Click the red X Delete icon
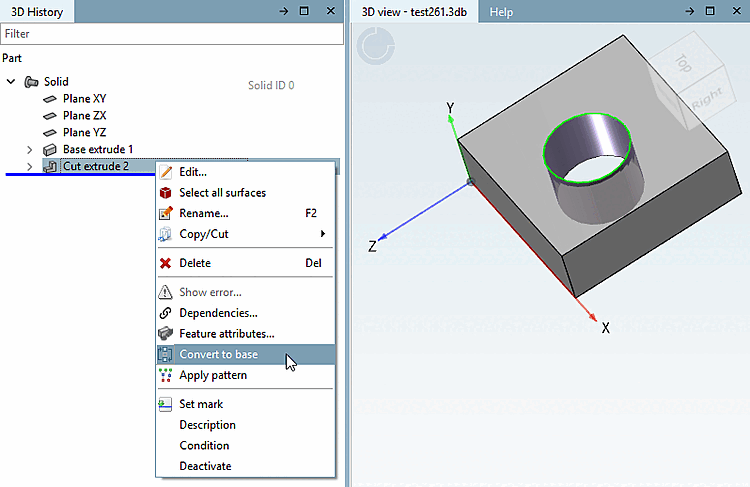Image resolution: width=750 pixels, height=487 pixels. tap(165, 263)
